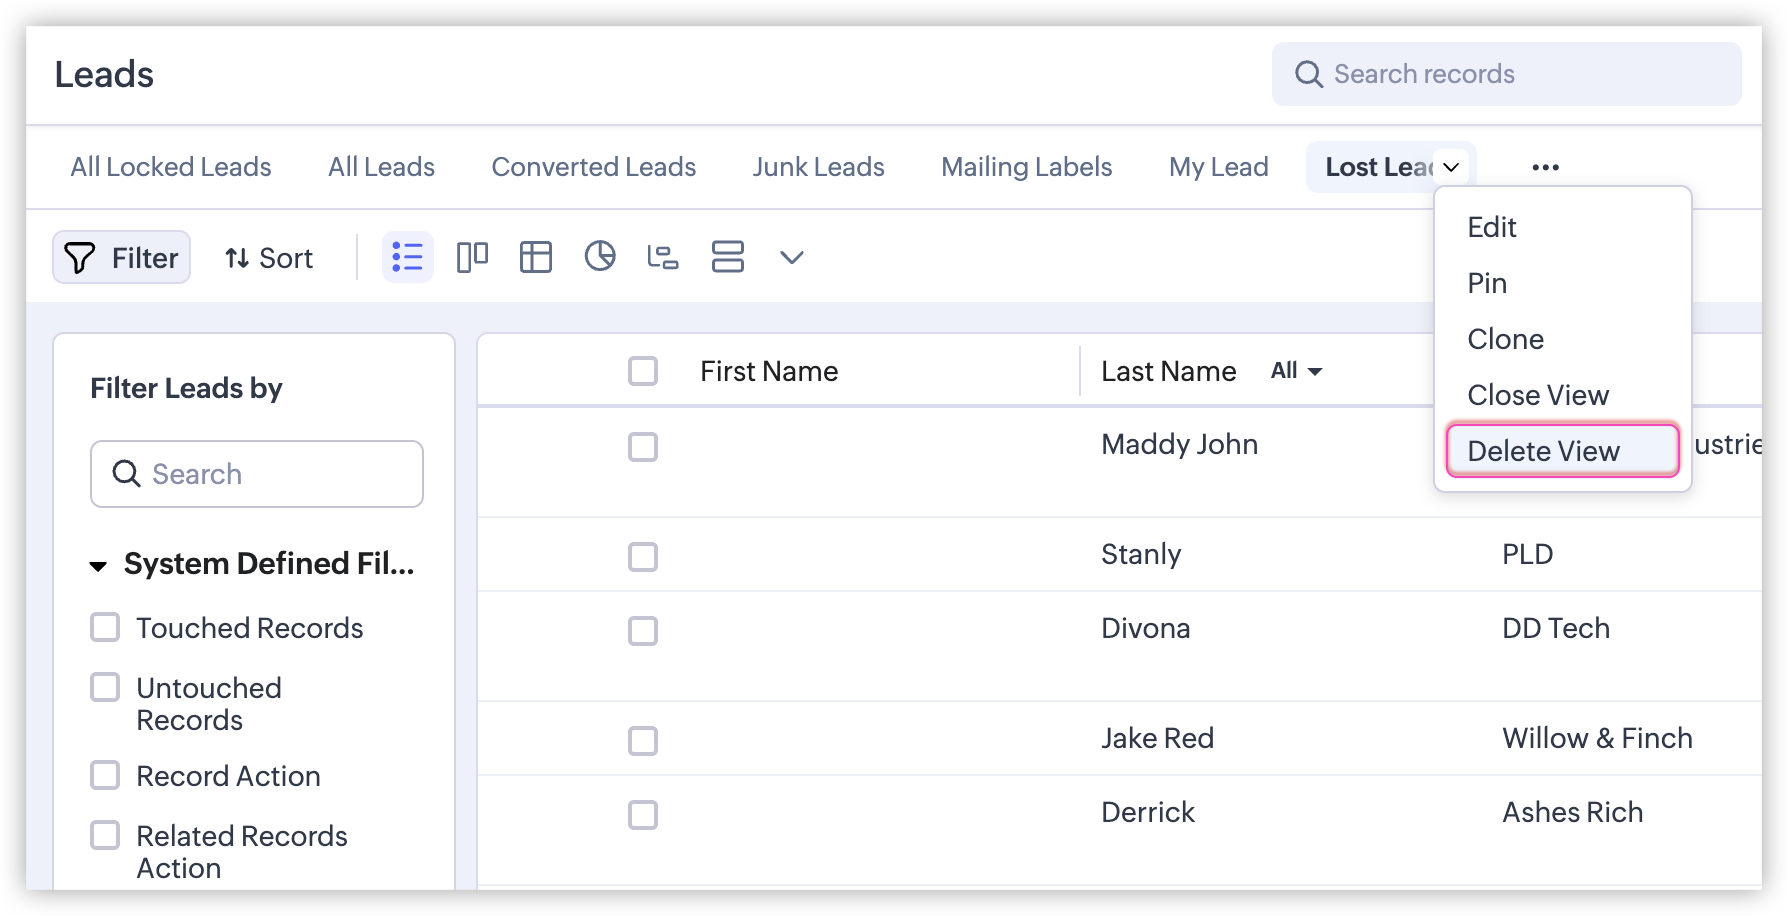Click the Filter button
The image size is (1788, 916).
(121, 258)
